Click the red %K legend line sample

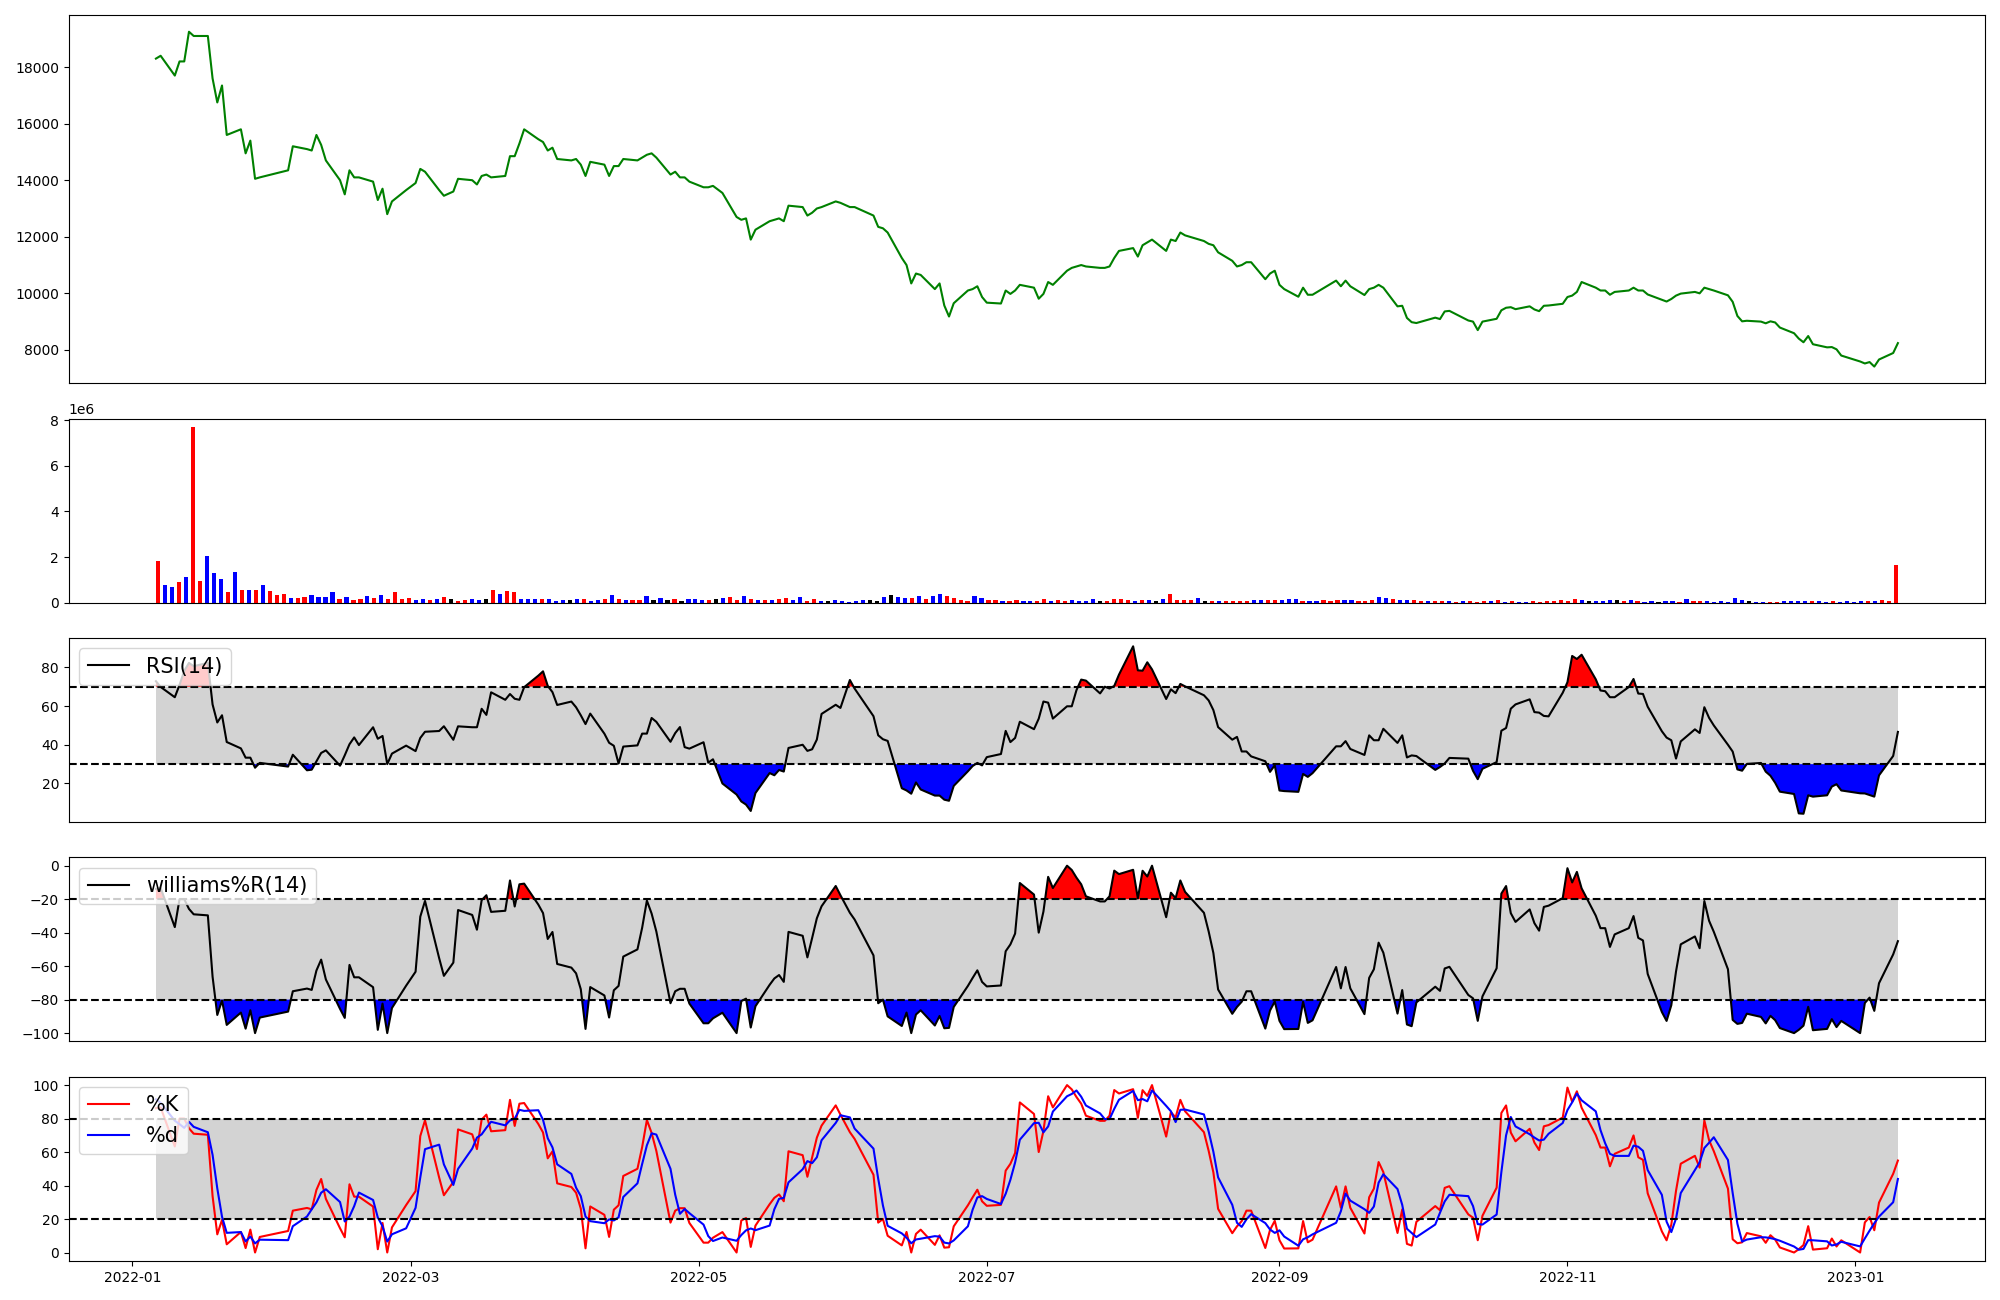point(109,1104)
